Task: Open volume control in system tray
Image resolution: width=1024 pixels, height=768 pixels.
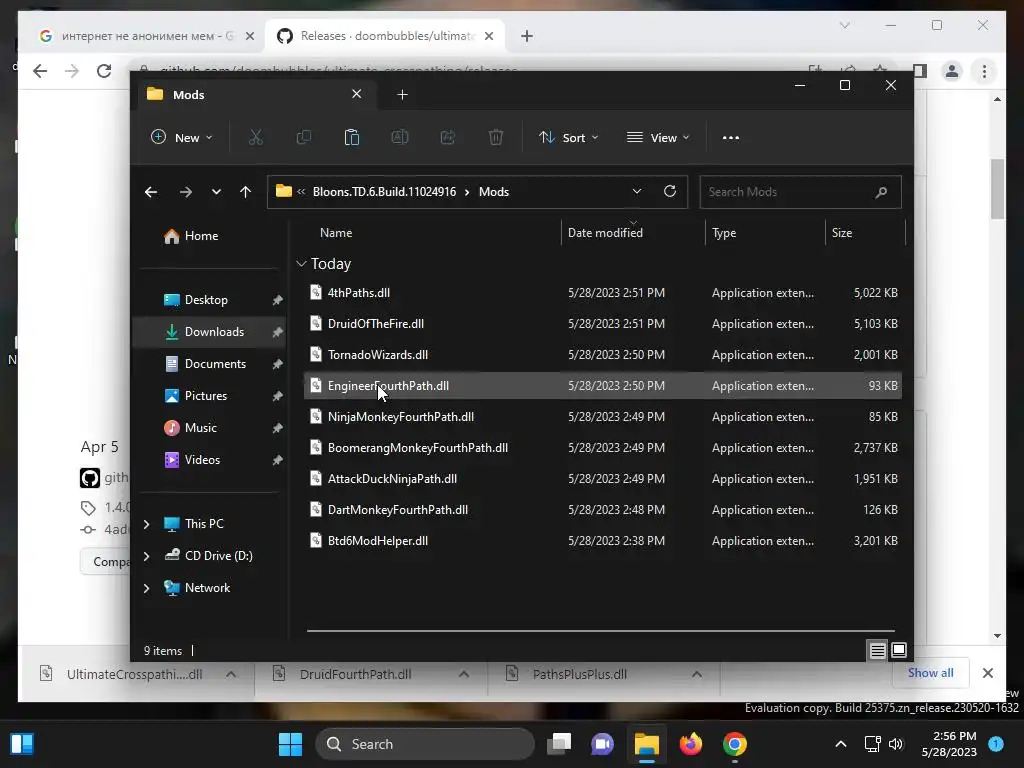Action: click(x=896, y=744)
